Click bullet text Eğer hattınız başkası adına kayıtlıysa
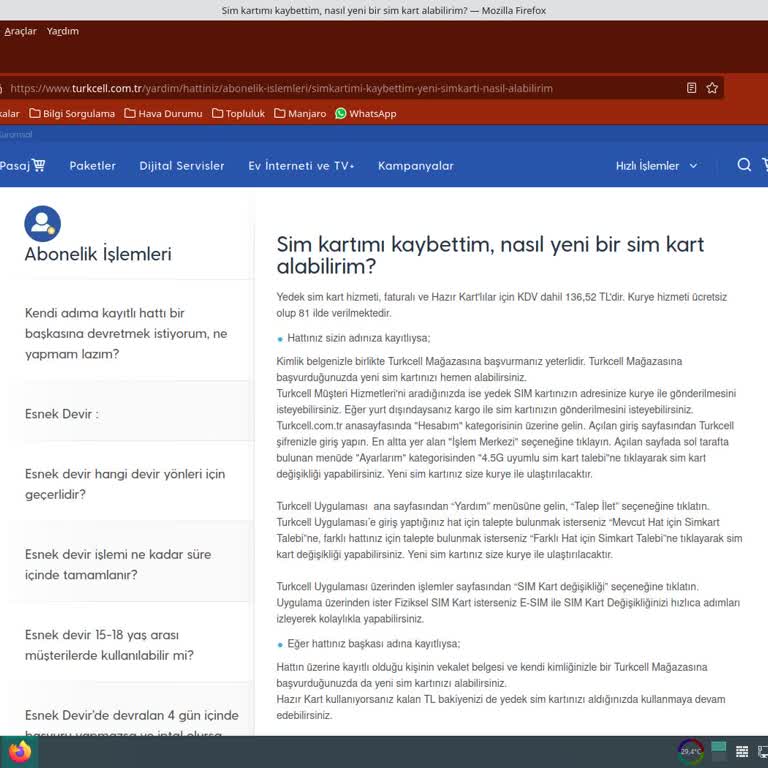Viewport: 768px width, 768px height. [374, 644]
